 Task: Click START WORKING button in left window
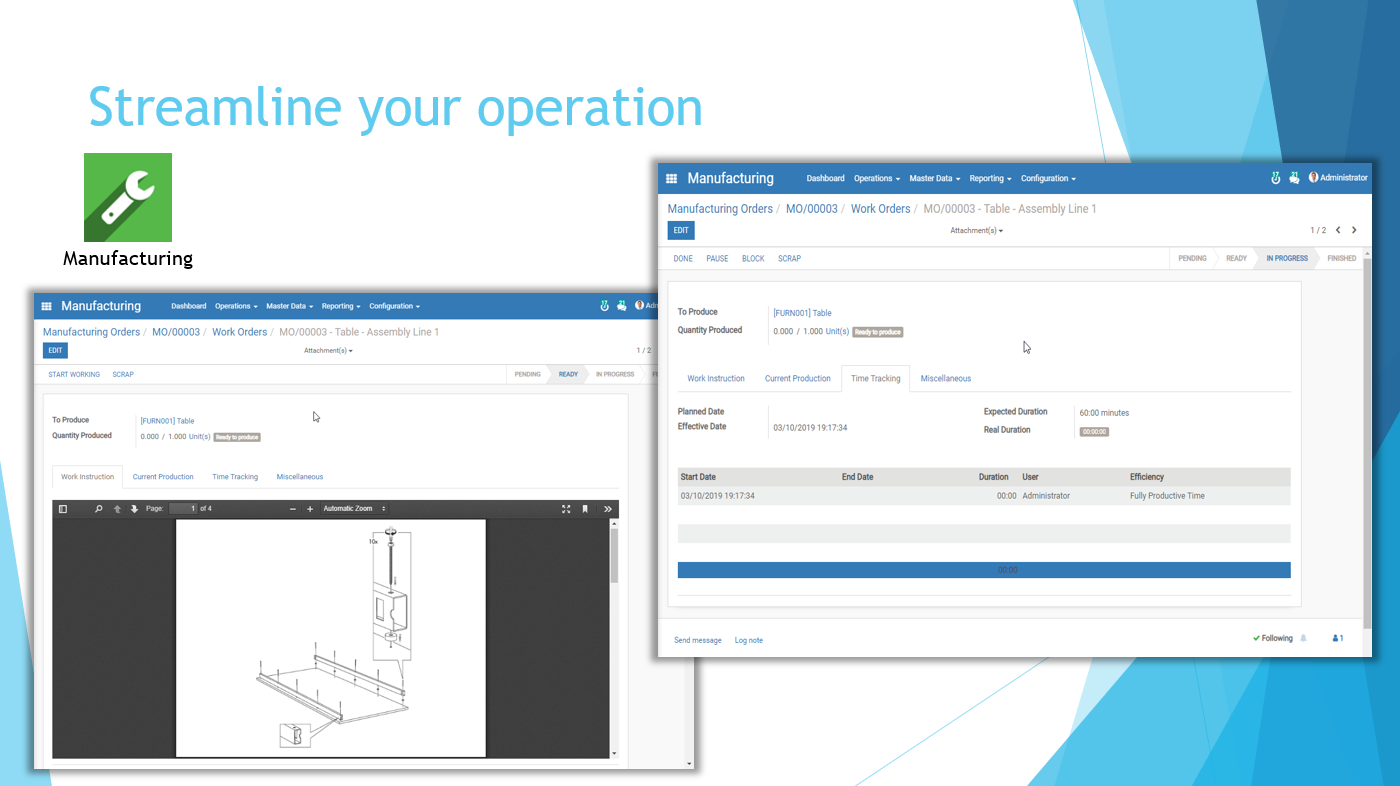[x=74, y=374]
